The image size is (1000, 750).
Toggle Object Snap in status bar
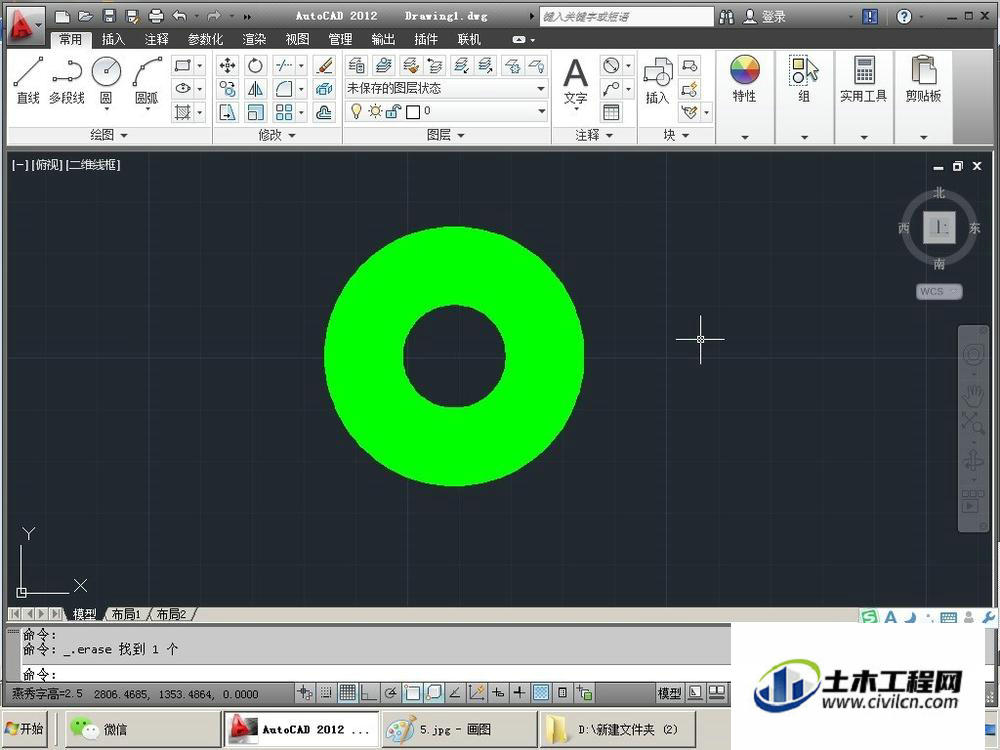click(412, 693)
